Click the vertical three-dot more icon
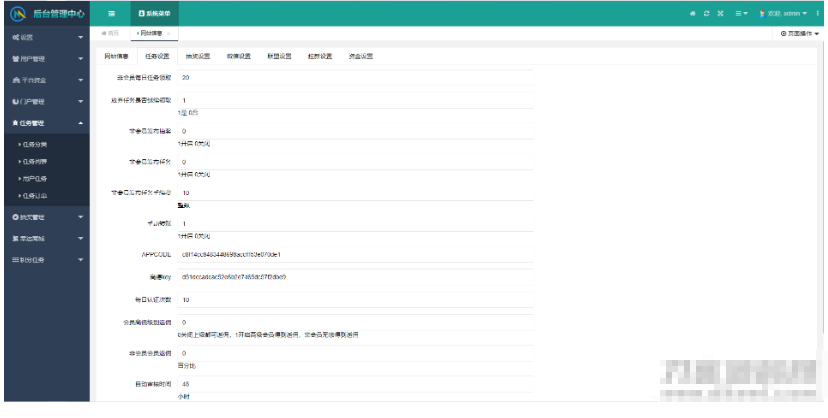Image resolution: width=828 pixels, height=418 pixels. point(817,14)
